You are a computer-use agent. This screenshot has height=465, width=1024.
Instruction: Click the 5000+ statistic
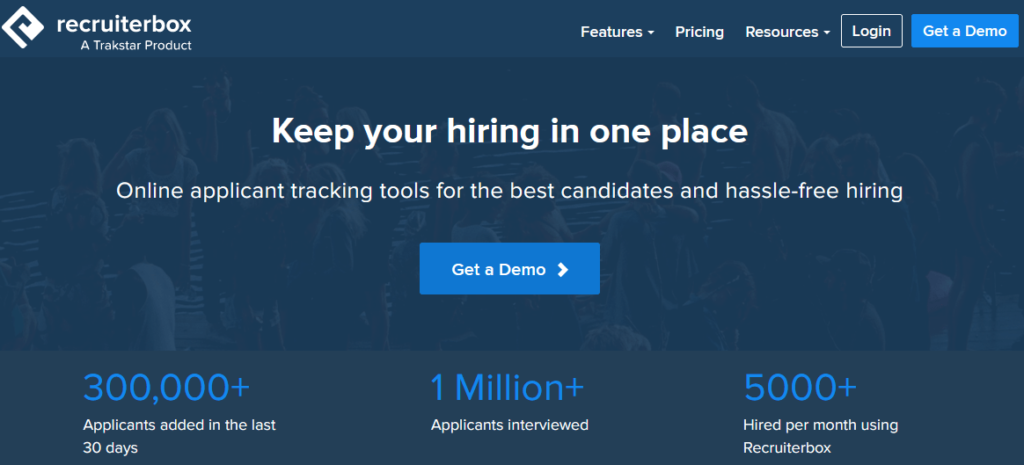800,387
